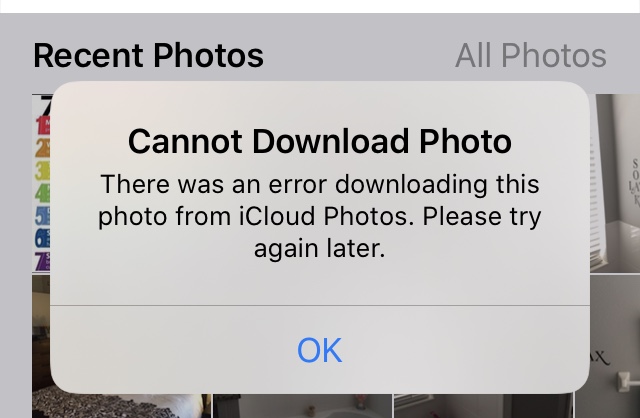Image resolution: width=640 pixels, height=418 pixels.
Task: Open the rainbow numbered list thumbnail
Action: point(41,183)
